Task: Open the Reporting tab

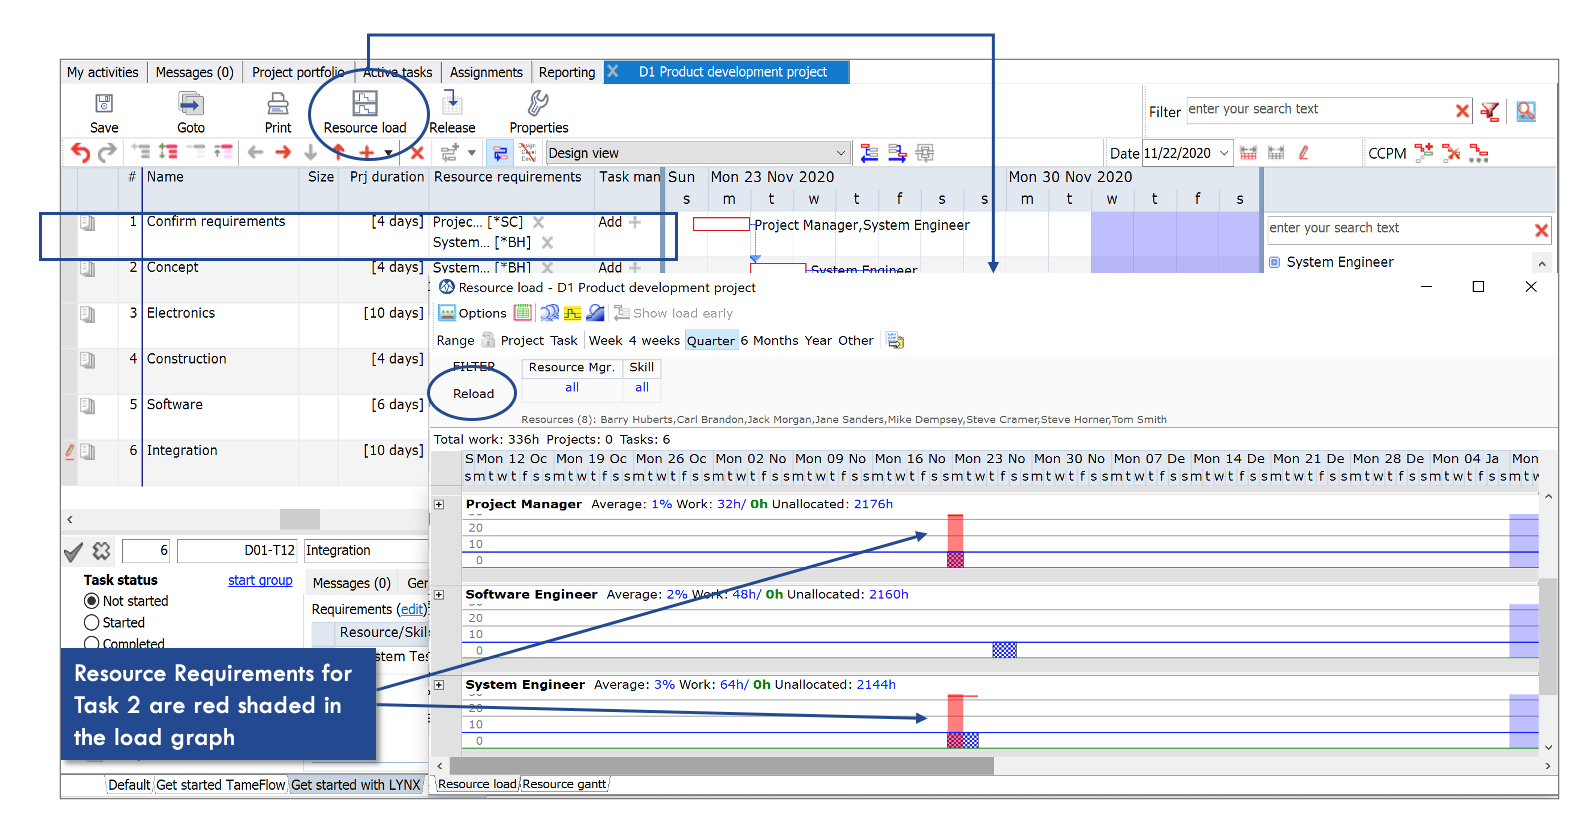Action: coord(567,72)
